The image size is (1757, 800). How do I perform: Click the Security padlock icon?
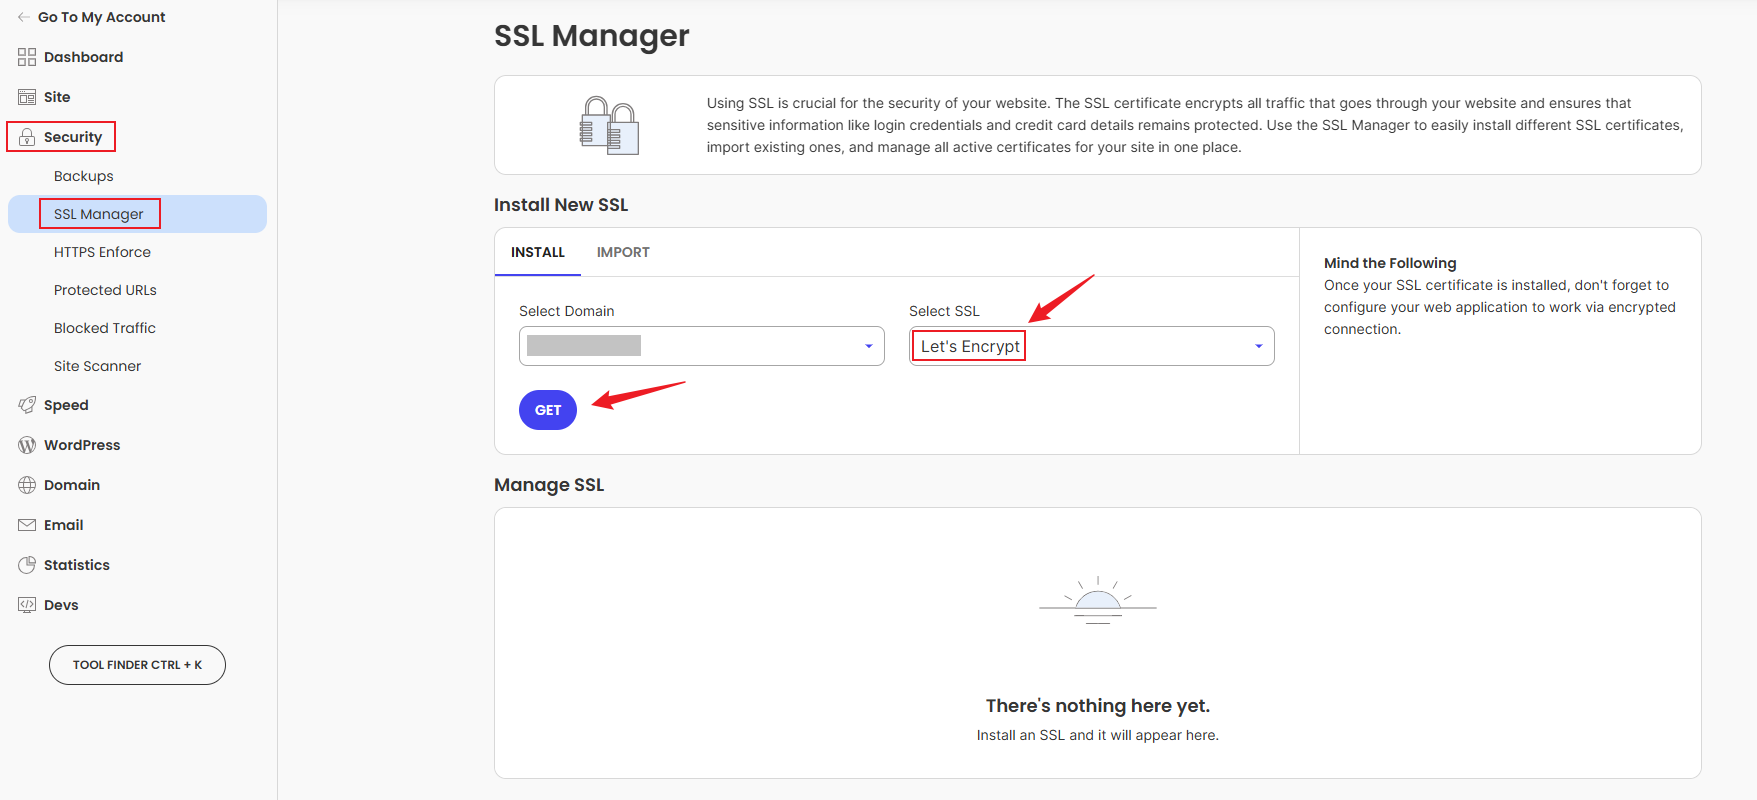click(27, 137)
